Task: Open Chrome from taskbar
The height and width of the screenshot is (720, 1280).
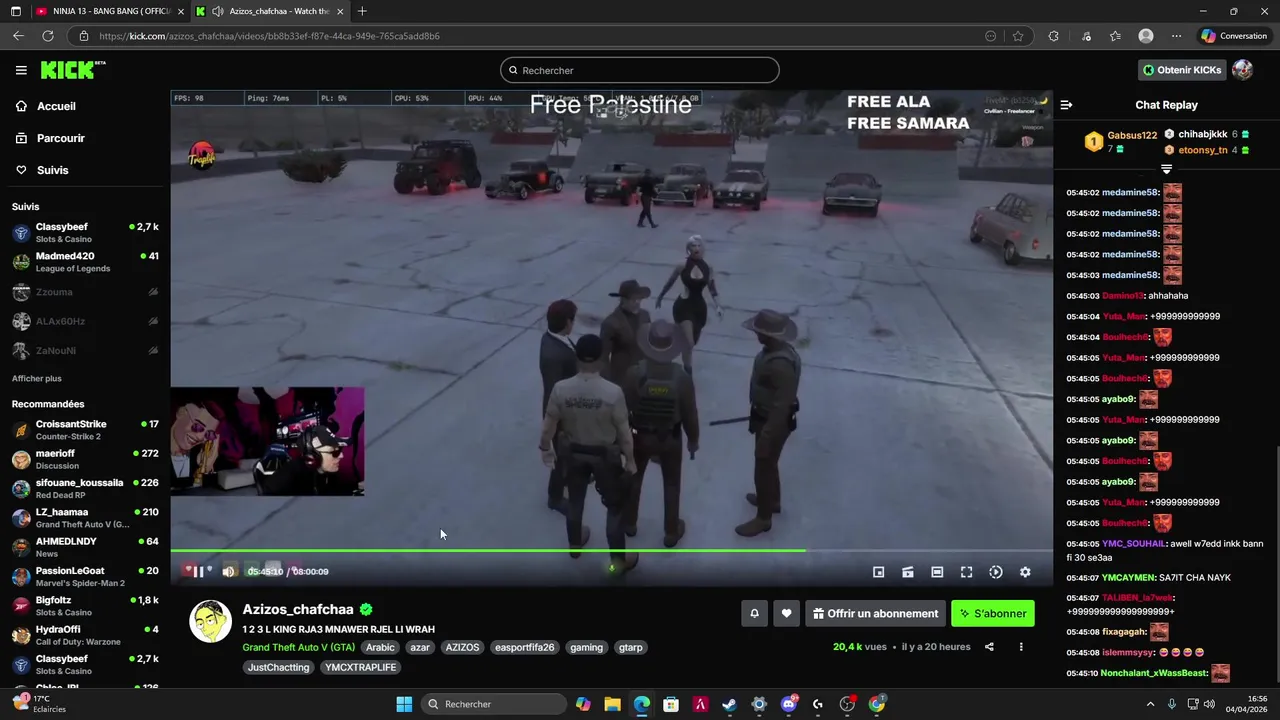Action: [x=876, y=704]
